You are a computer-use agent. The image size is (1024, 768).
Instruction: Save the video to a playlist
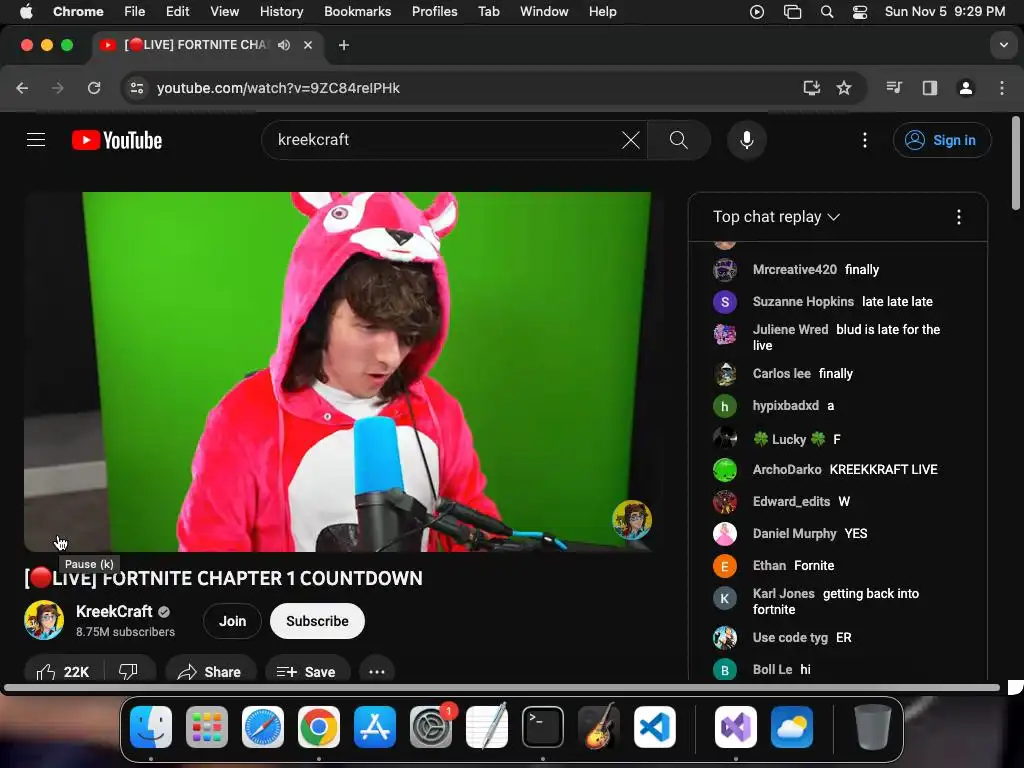coord(306,671)
